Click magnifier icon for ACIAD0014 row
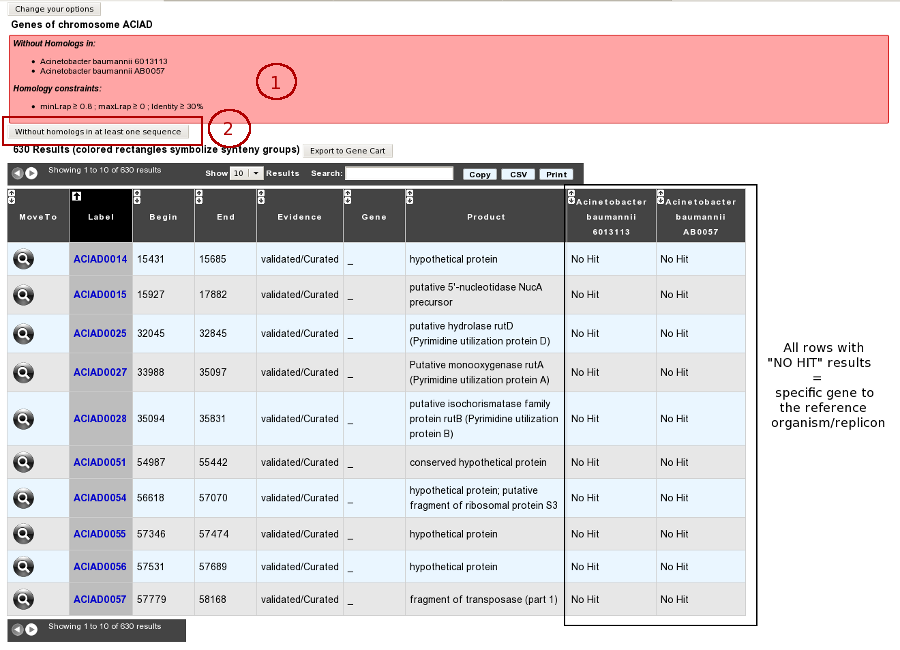900x650 pixels. (x=24, y=259)
